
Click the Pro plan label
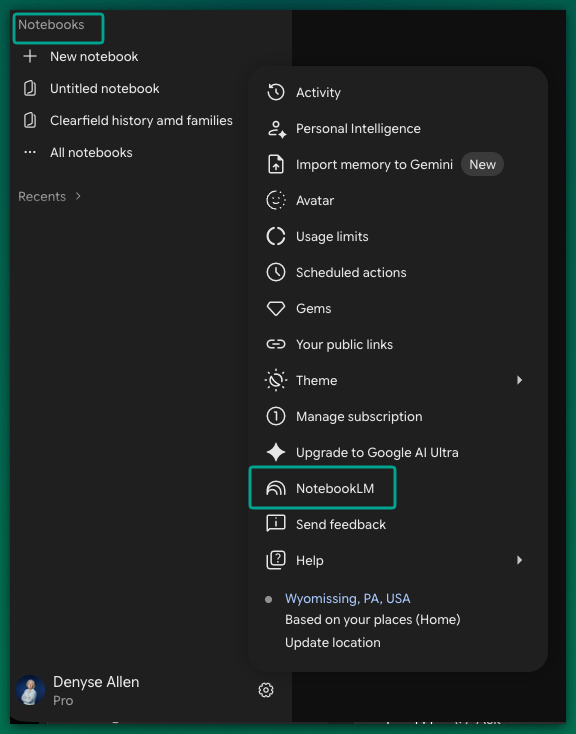click(x=63, y=701)
